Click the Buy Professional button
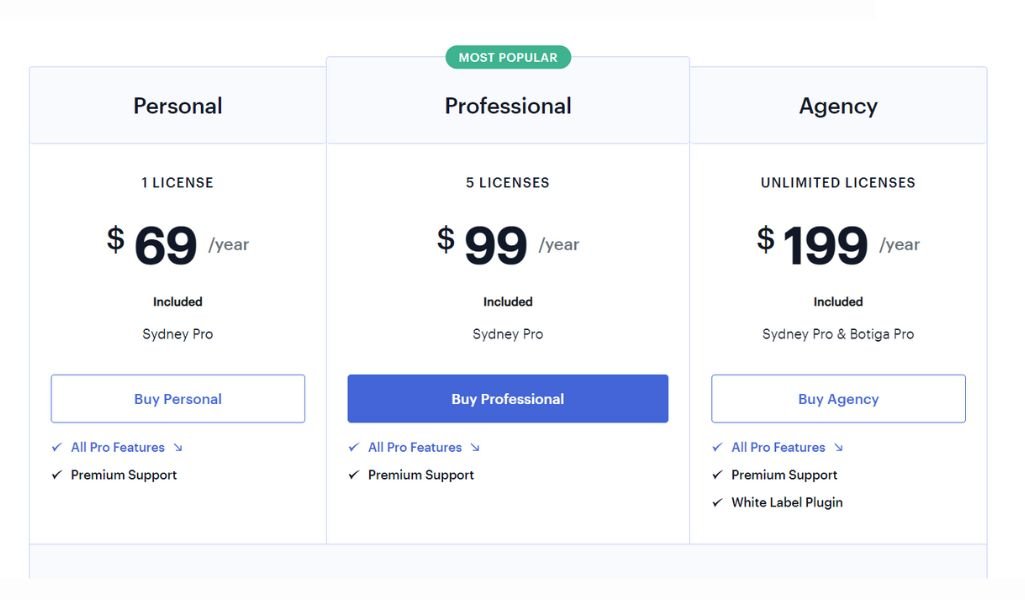Screen dimensions: 1025x600 (508, 399)
